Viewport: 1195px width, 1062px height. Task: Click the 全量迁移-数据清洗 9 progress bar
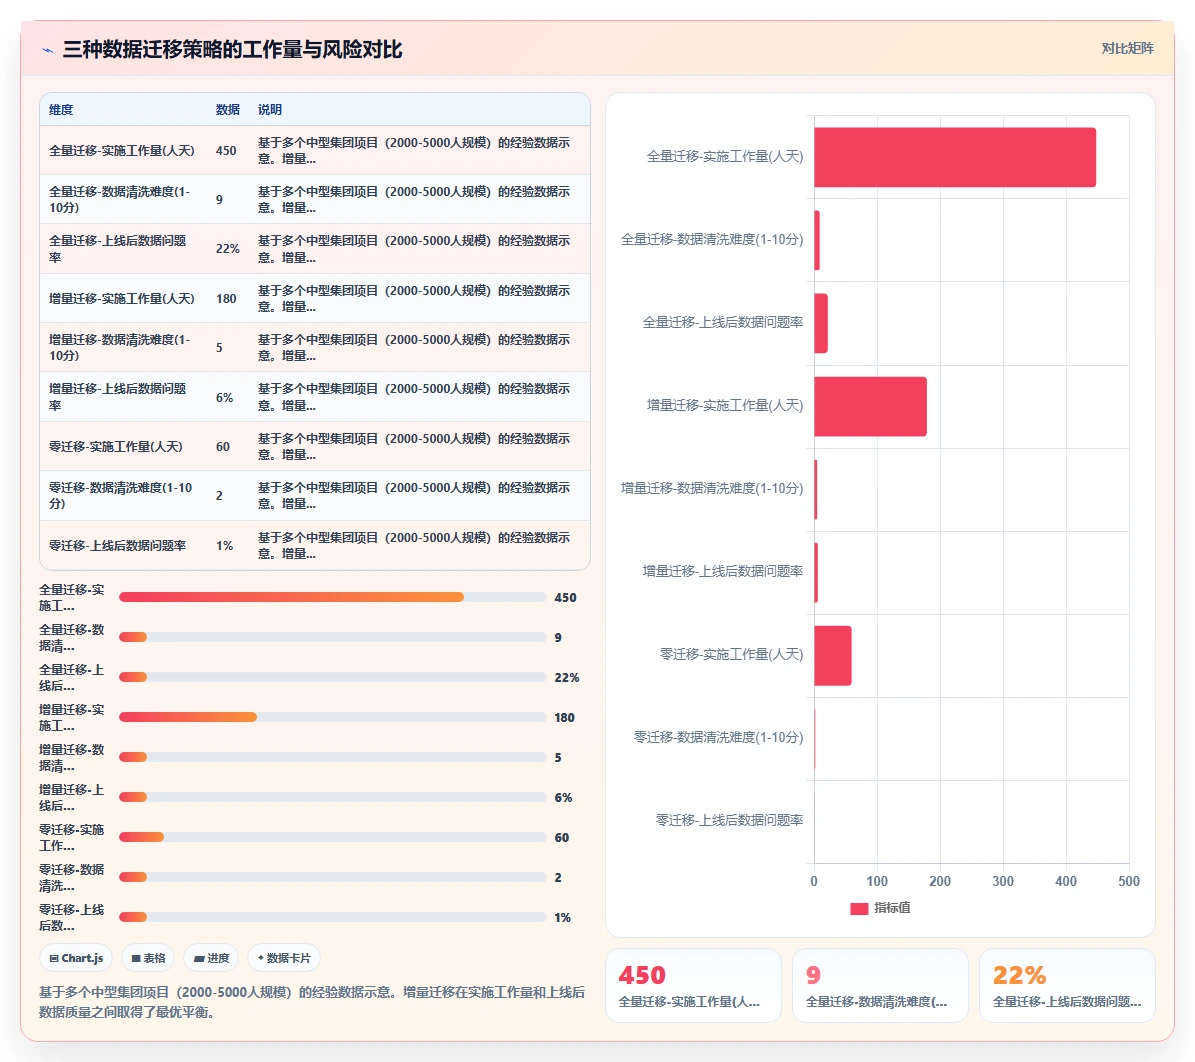[x=332, y=637]
